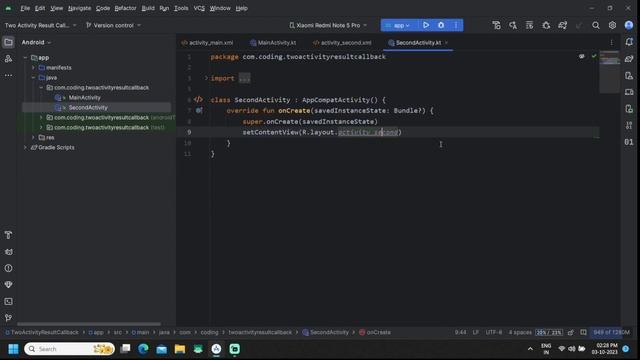Viewport: 640px width, 360px height.
Task: Open the App Quality Insights icon
Action: pos(8,284)
